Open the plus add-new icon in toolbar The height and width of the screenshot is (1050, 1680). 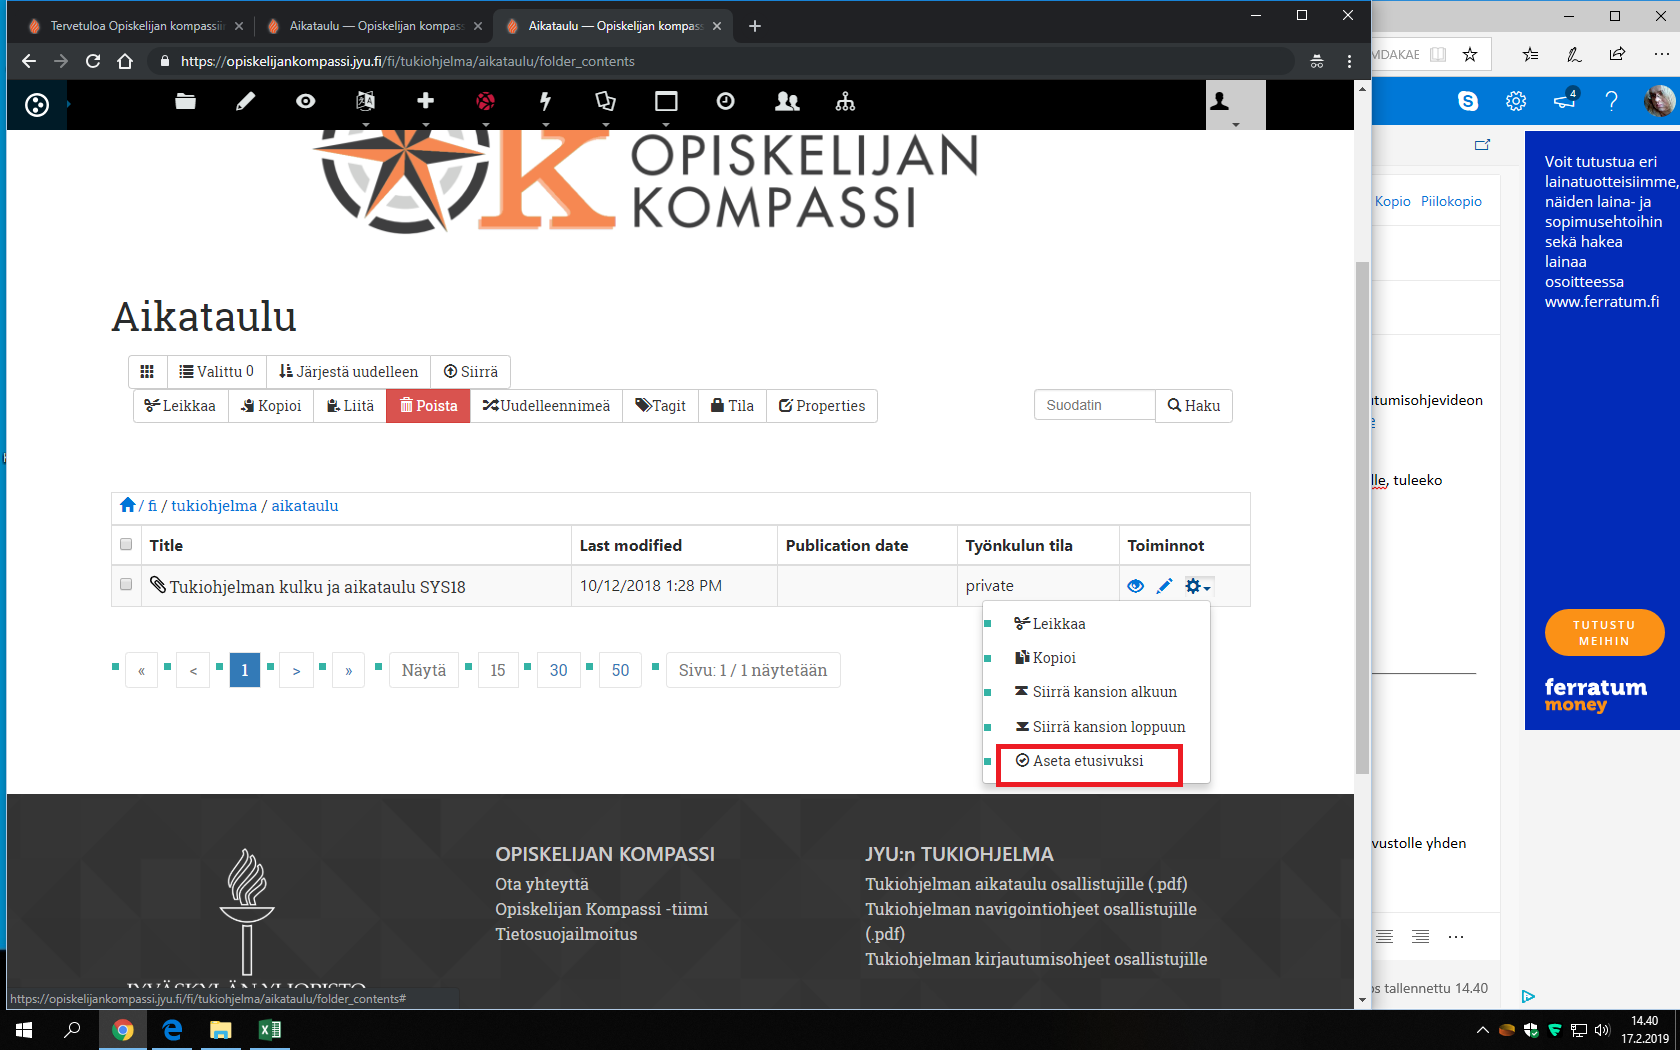[425, 101]
